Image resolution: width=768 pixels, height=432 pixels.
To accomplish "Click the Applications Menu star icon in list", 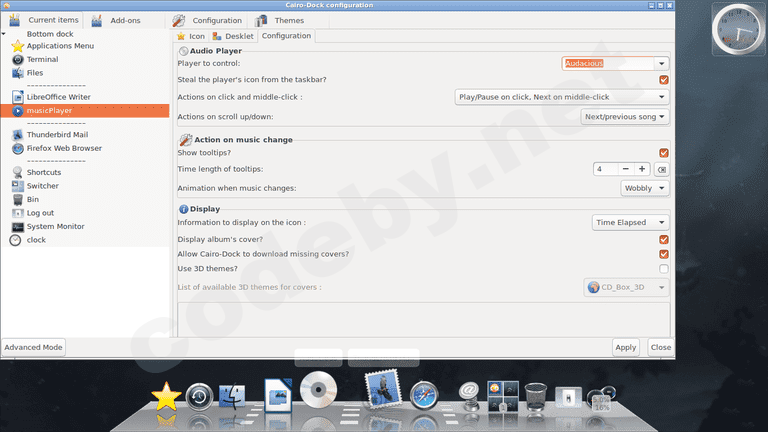I will click(x=18, y=46).
